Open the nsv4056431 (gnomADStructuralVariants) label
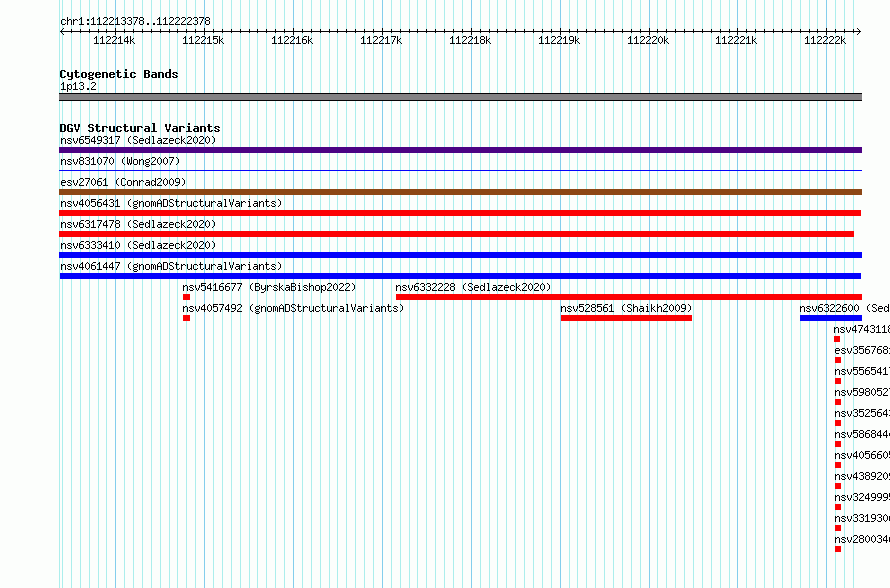Viewport: 890px width, 588px height. [171, 203]
